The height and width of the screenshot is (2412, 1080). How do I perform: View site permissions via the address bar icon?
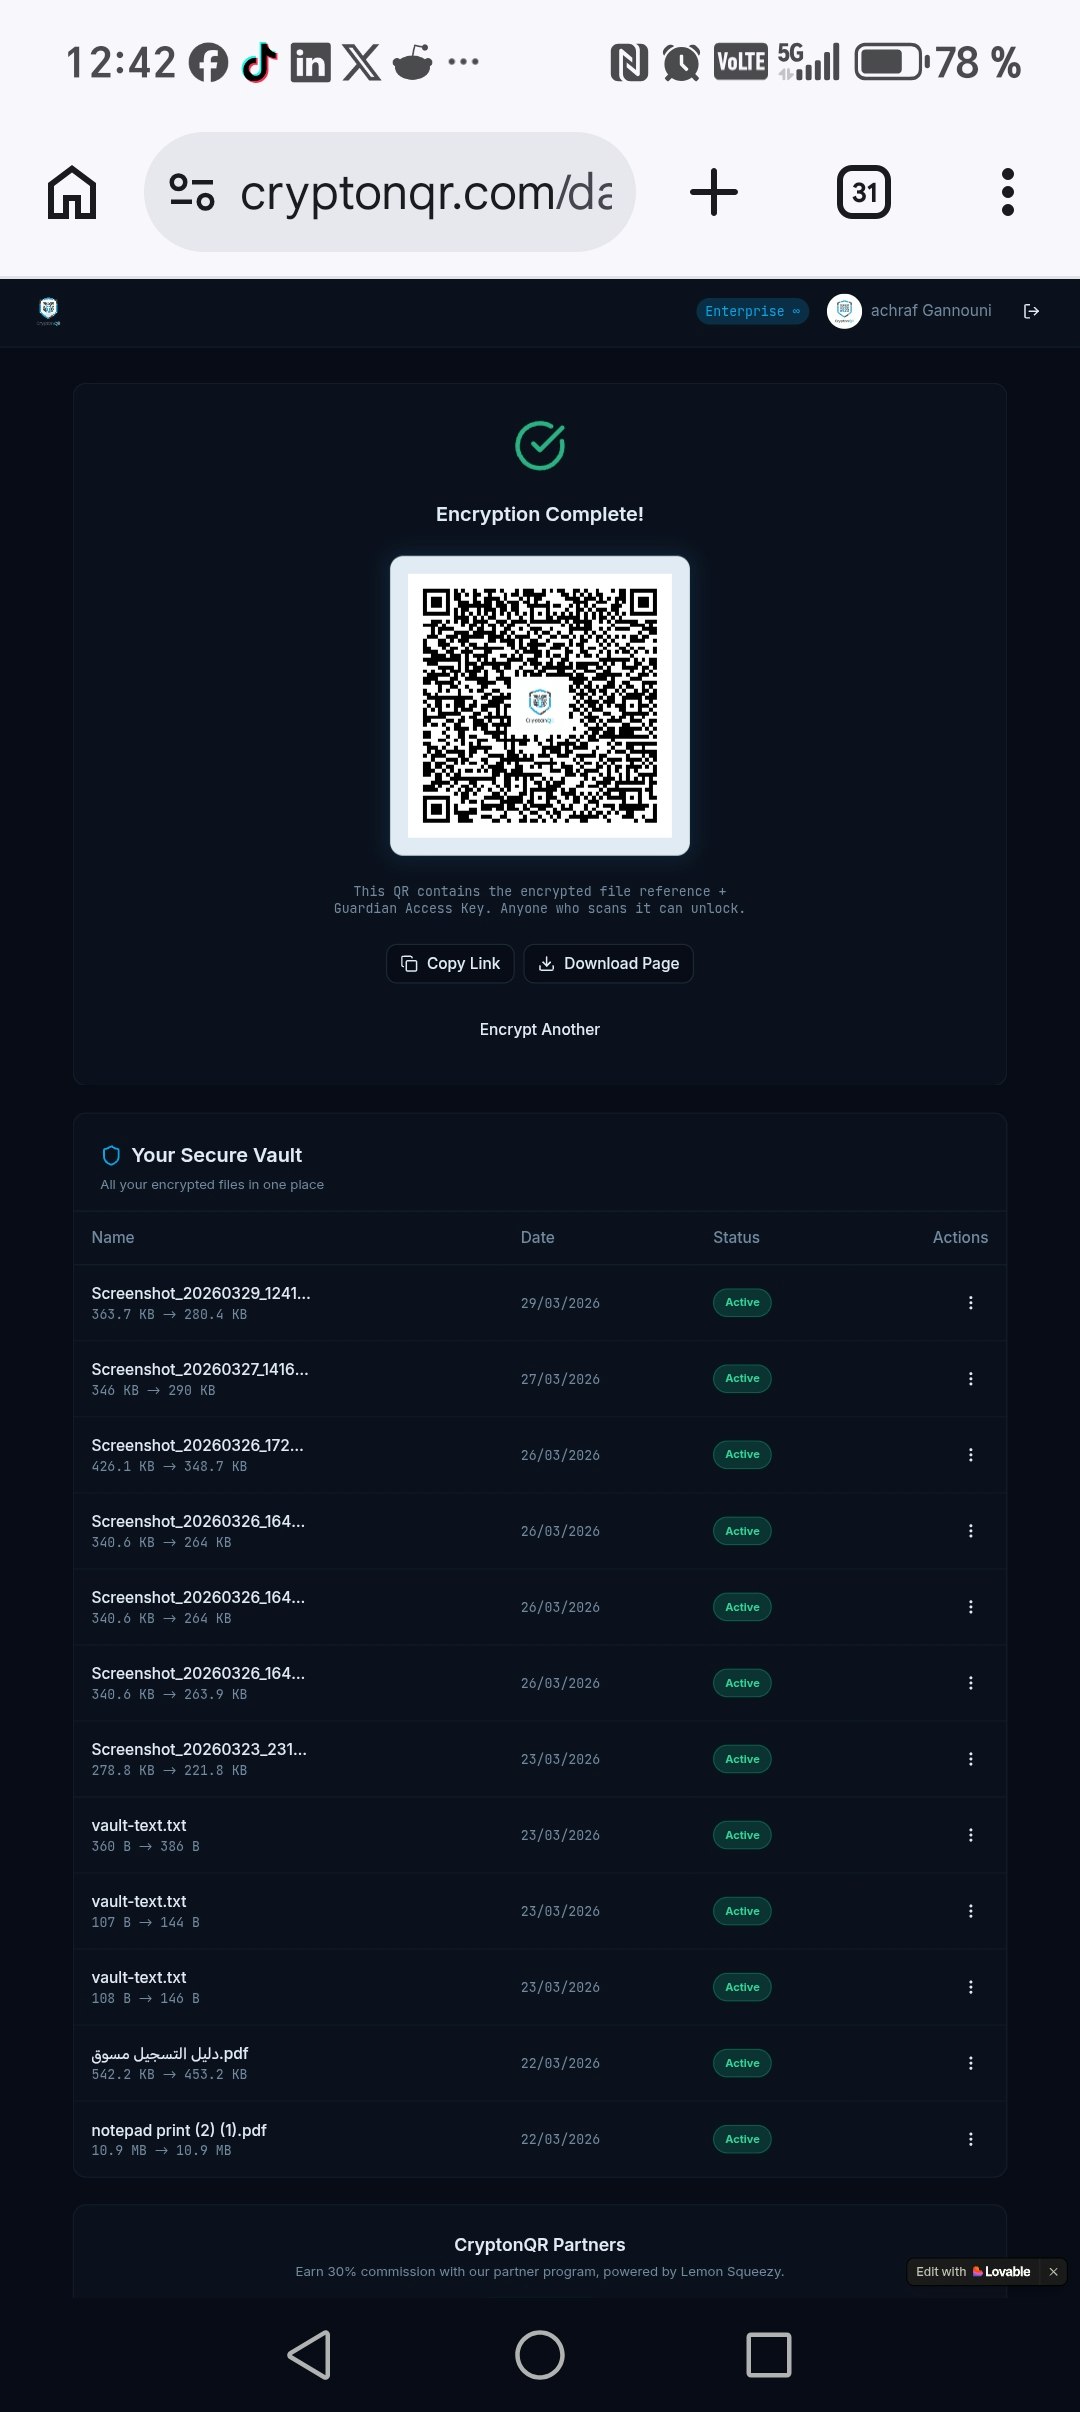[x=193, y=192]
